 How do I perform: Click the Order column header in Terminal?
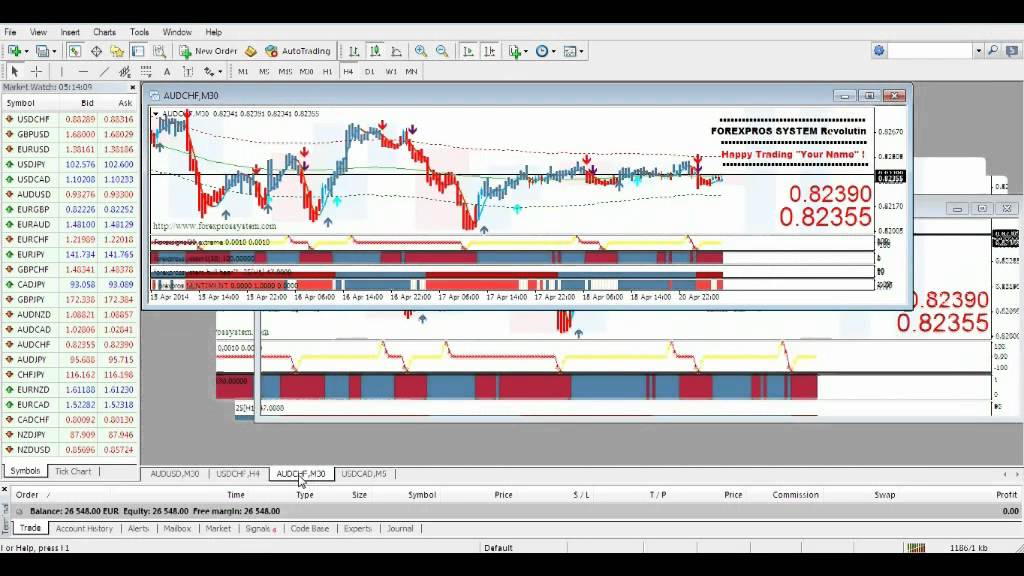(27, 494)
